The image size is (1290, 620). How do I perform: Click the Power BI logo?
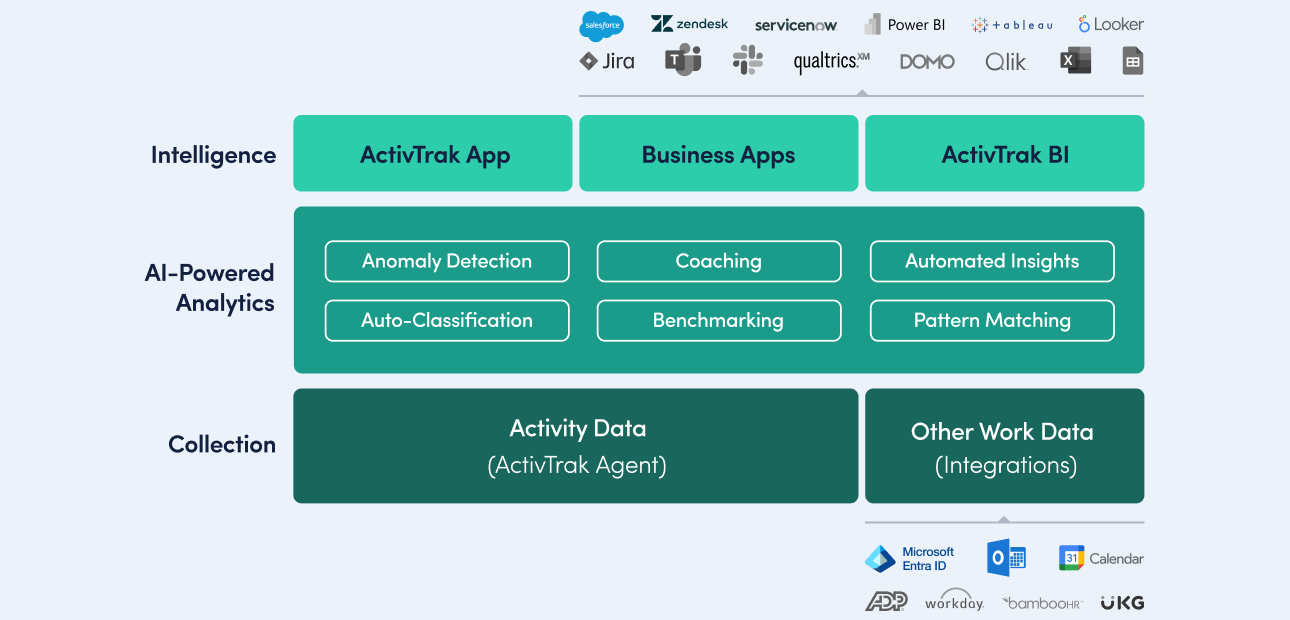coord(905,25)
